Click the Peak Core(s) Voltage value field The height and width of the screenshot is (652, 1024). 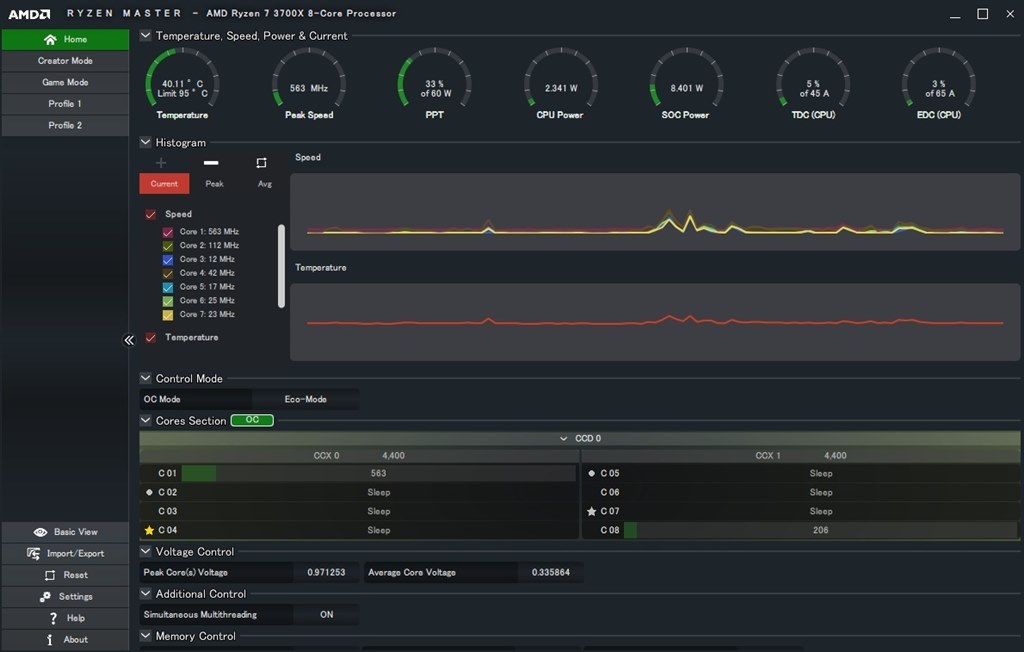point(327,572)
